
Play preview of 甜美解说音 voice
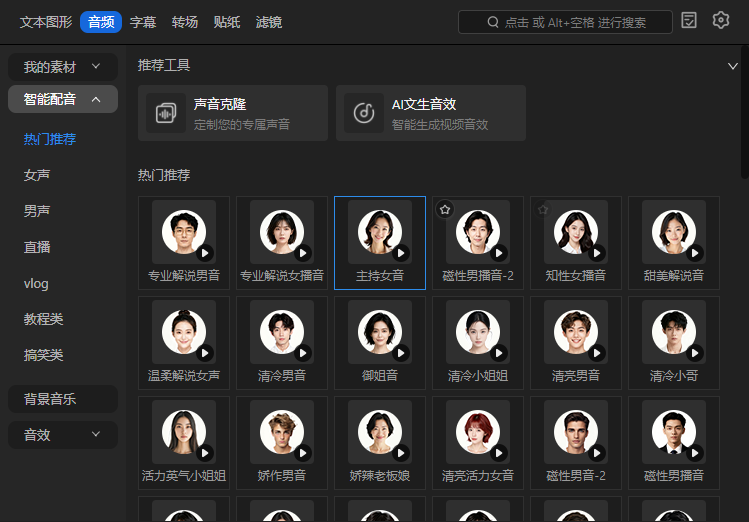(x=695, y=253)
